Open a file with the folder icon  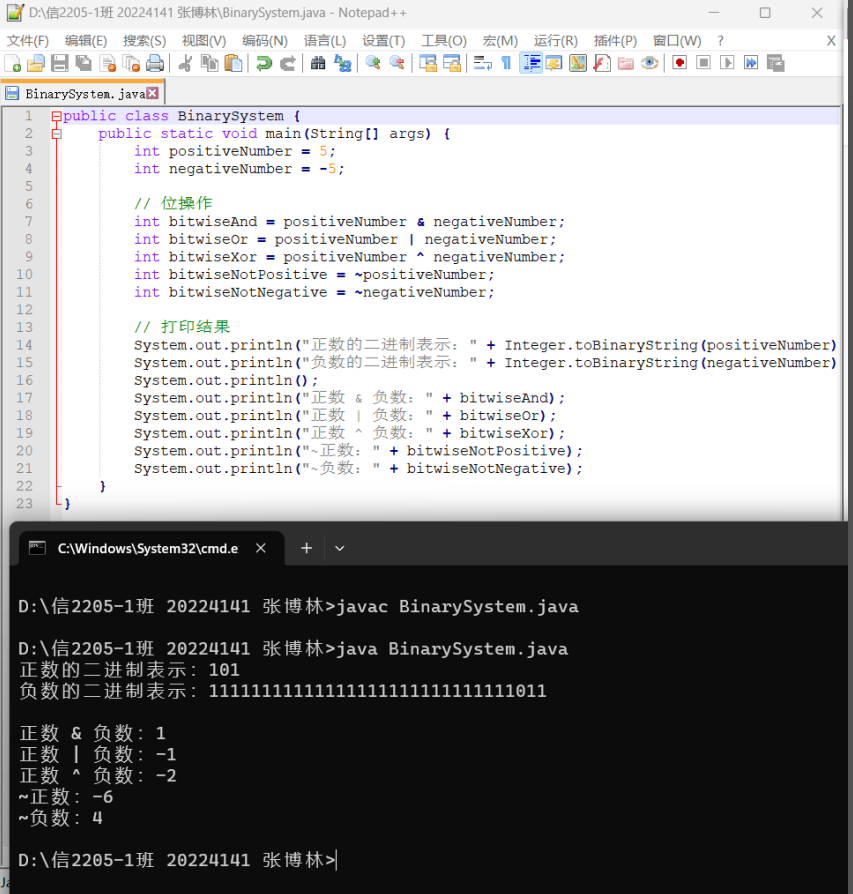point(35,63)
